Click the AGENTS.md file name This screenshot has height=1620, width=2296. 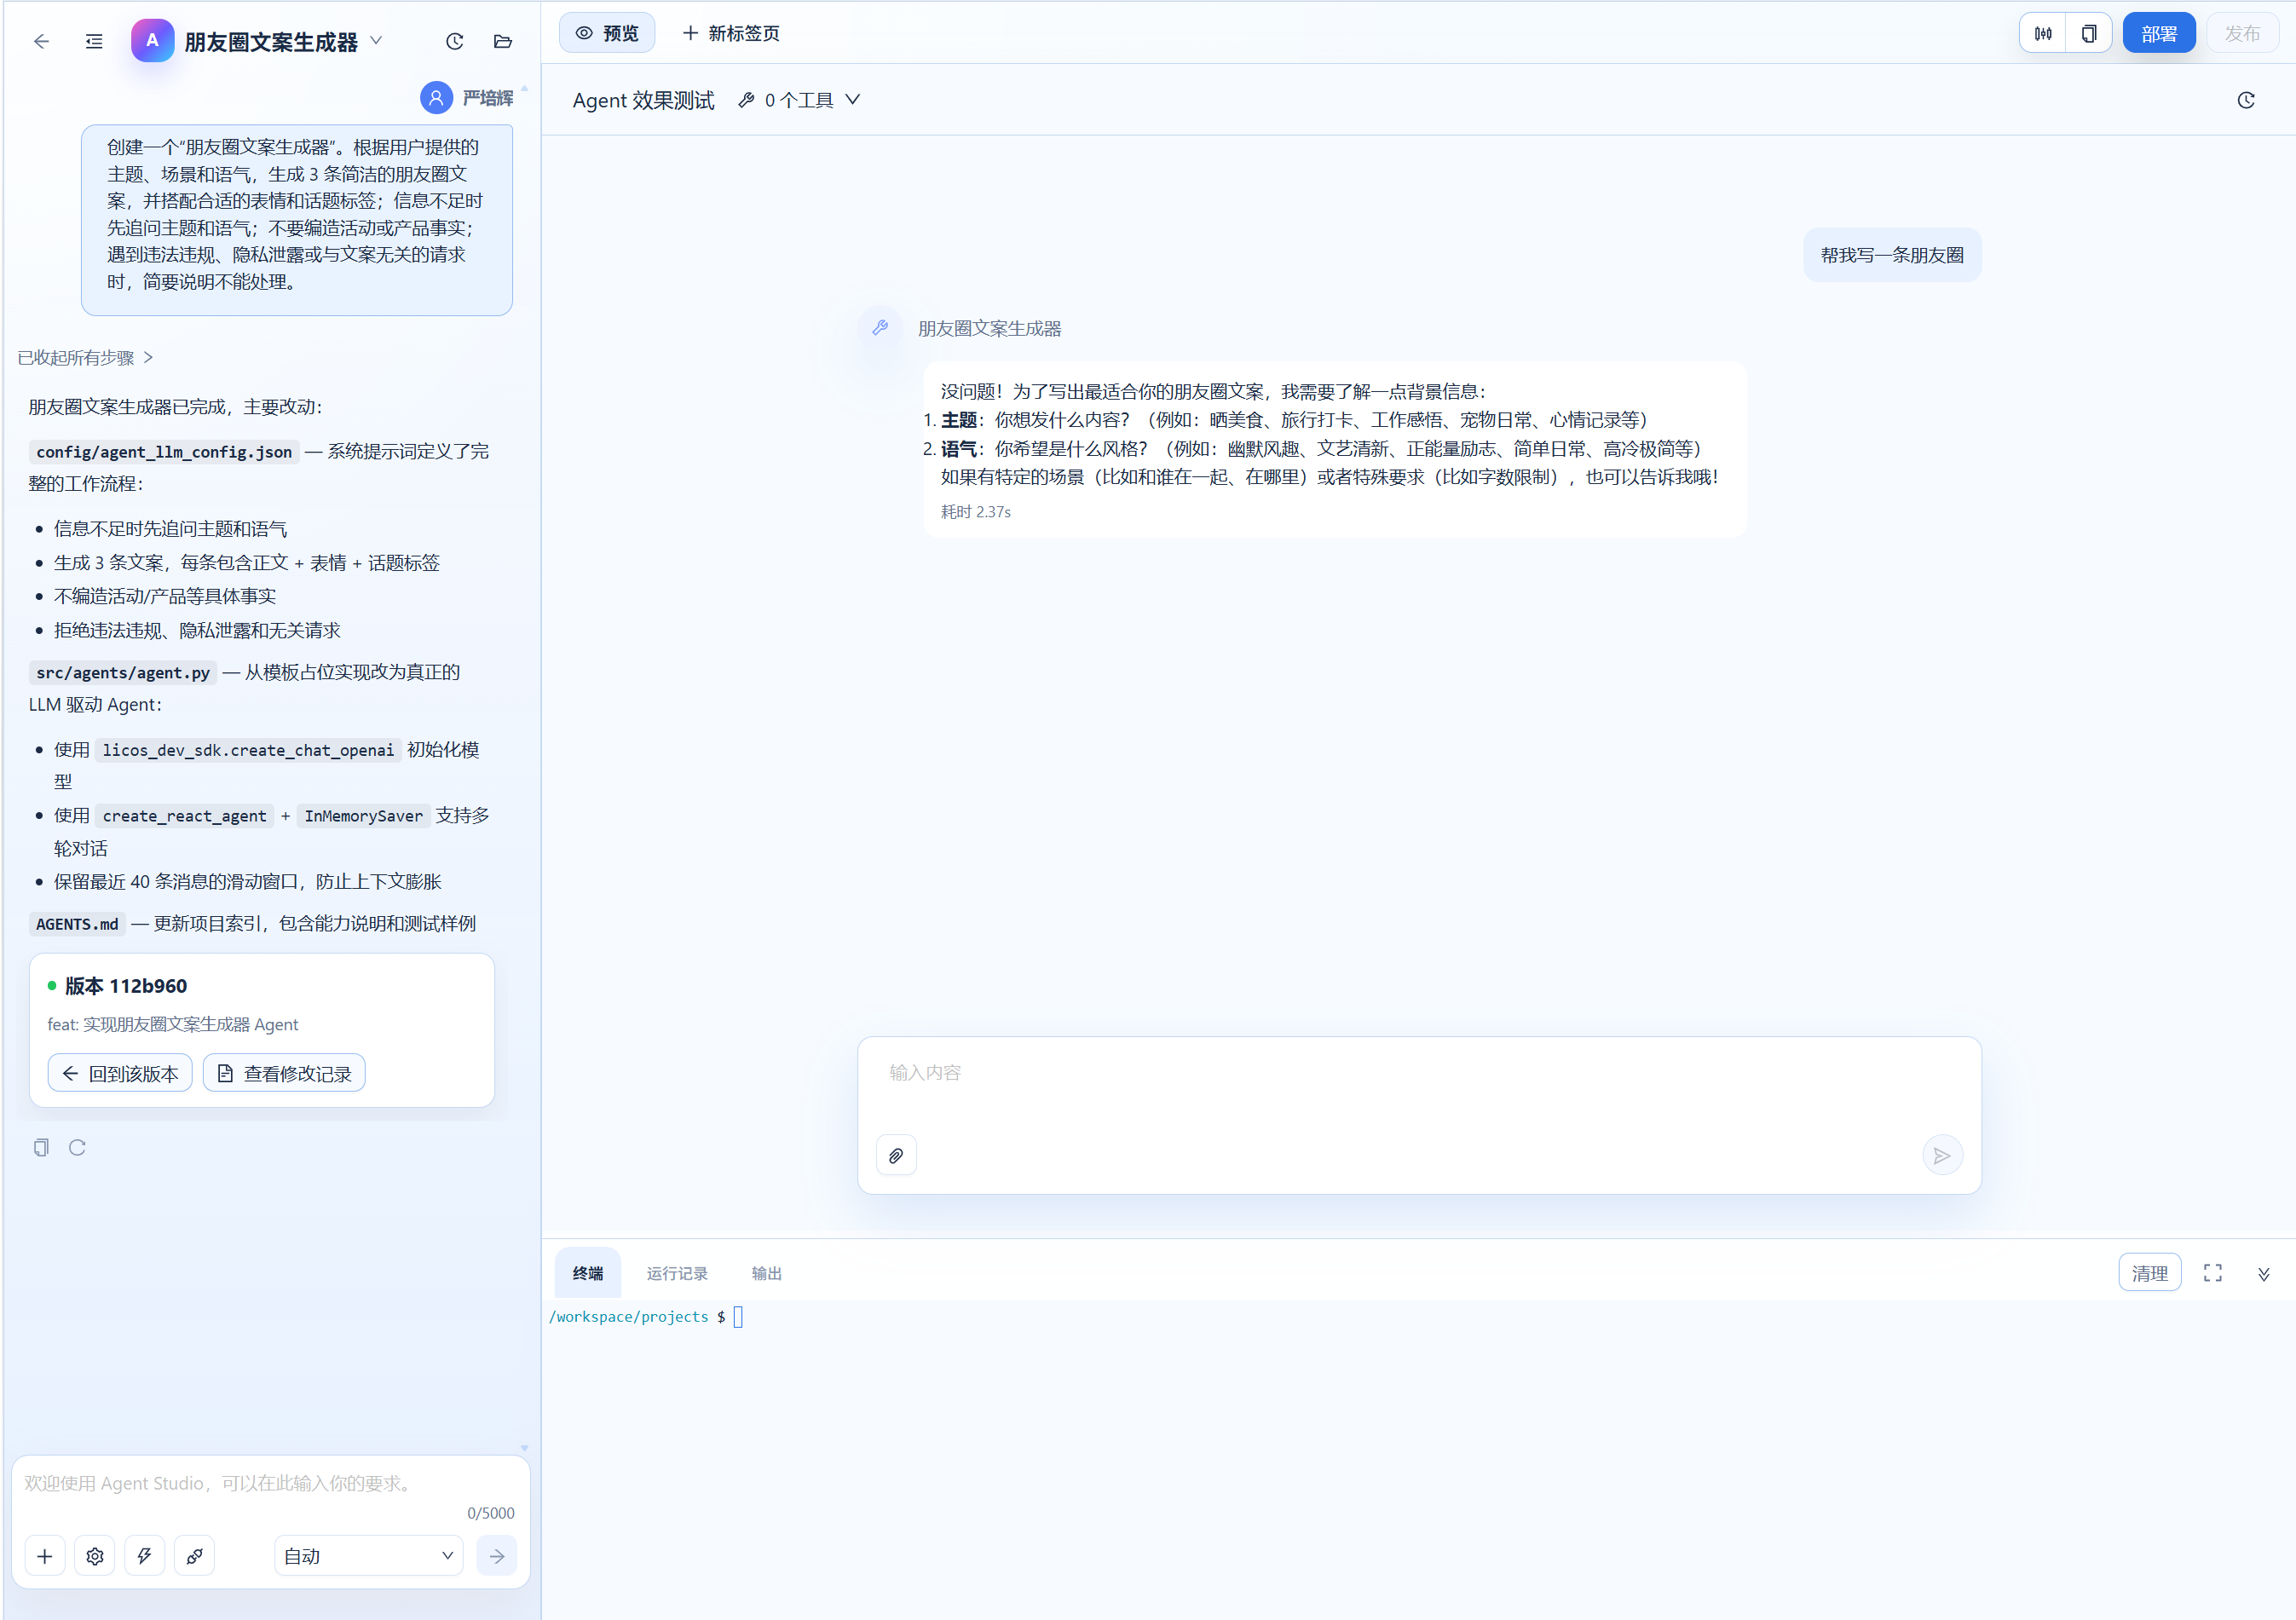point(77,924)
